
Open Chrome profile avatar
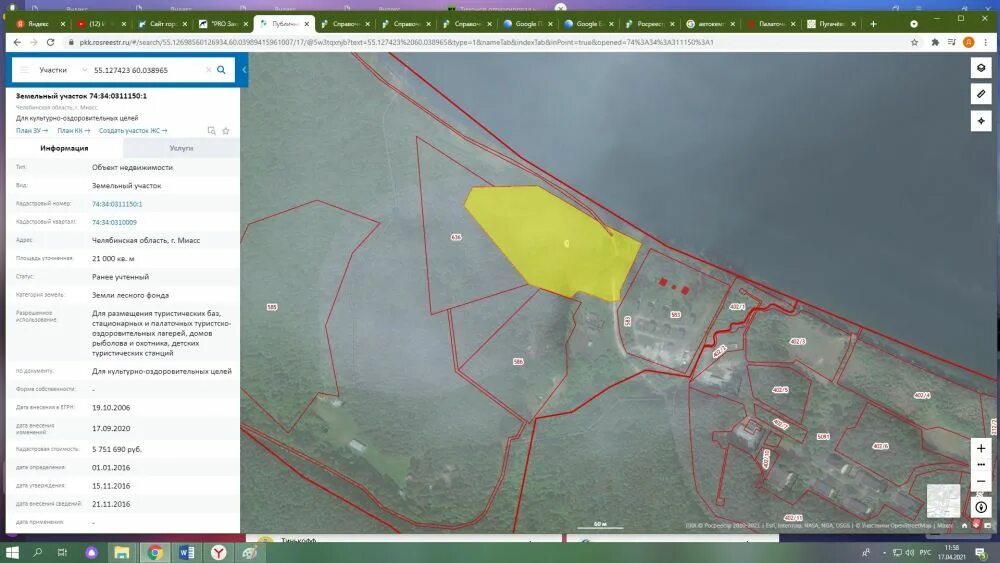pos(968,42)
